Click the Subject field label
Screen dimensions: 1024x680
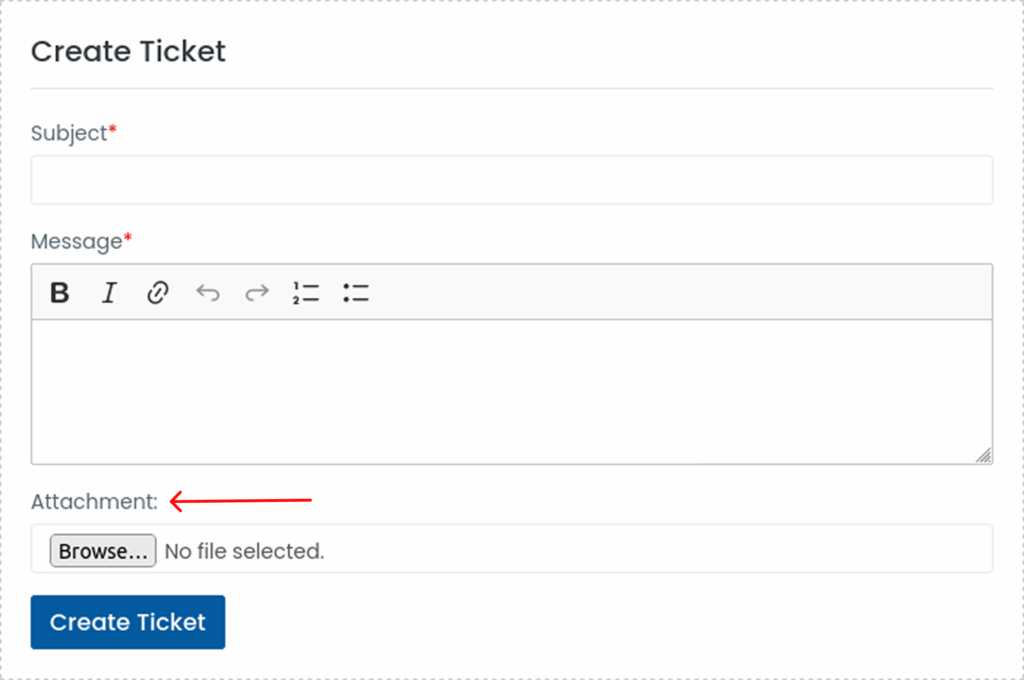[x=68, y=133]
